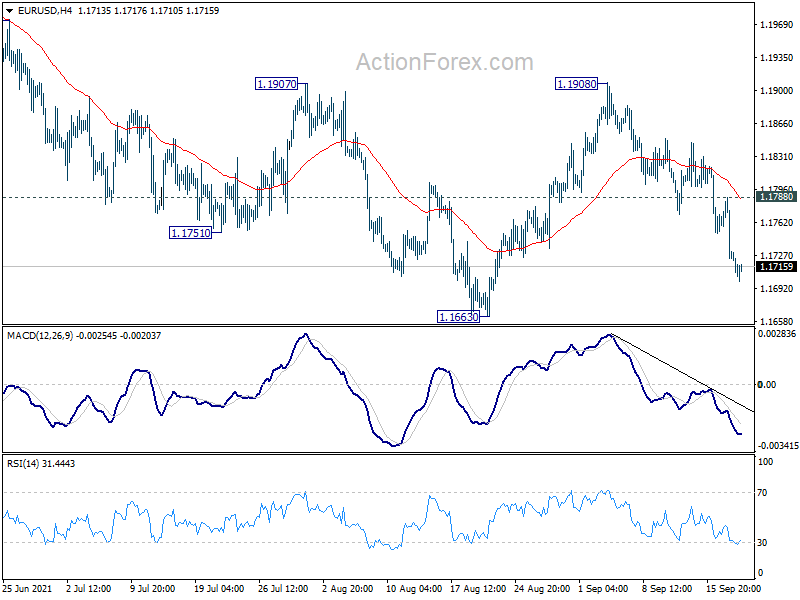Click the 26 Jul 12:00 time label
This screenshot has height=600, width=800.
283,588
